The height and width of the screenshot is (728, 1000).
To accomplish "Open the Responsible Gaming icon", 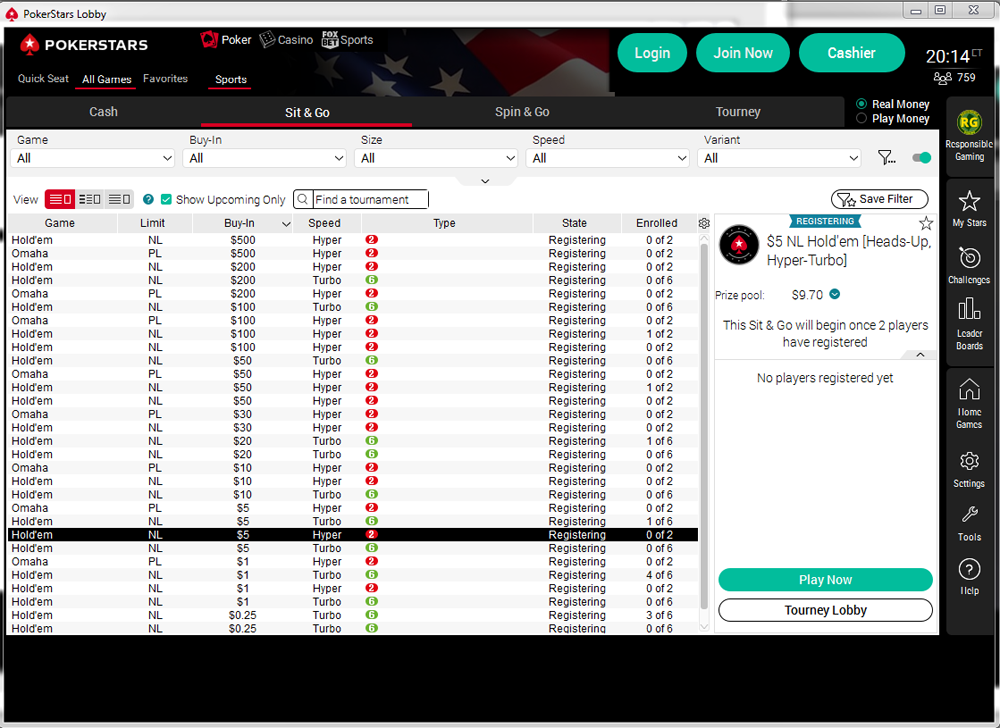I will click(969, 122).
